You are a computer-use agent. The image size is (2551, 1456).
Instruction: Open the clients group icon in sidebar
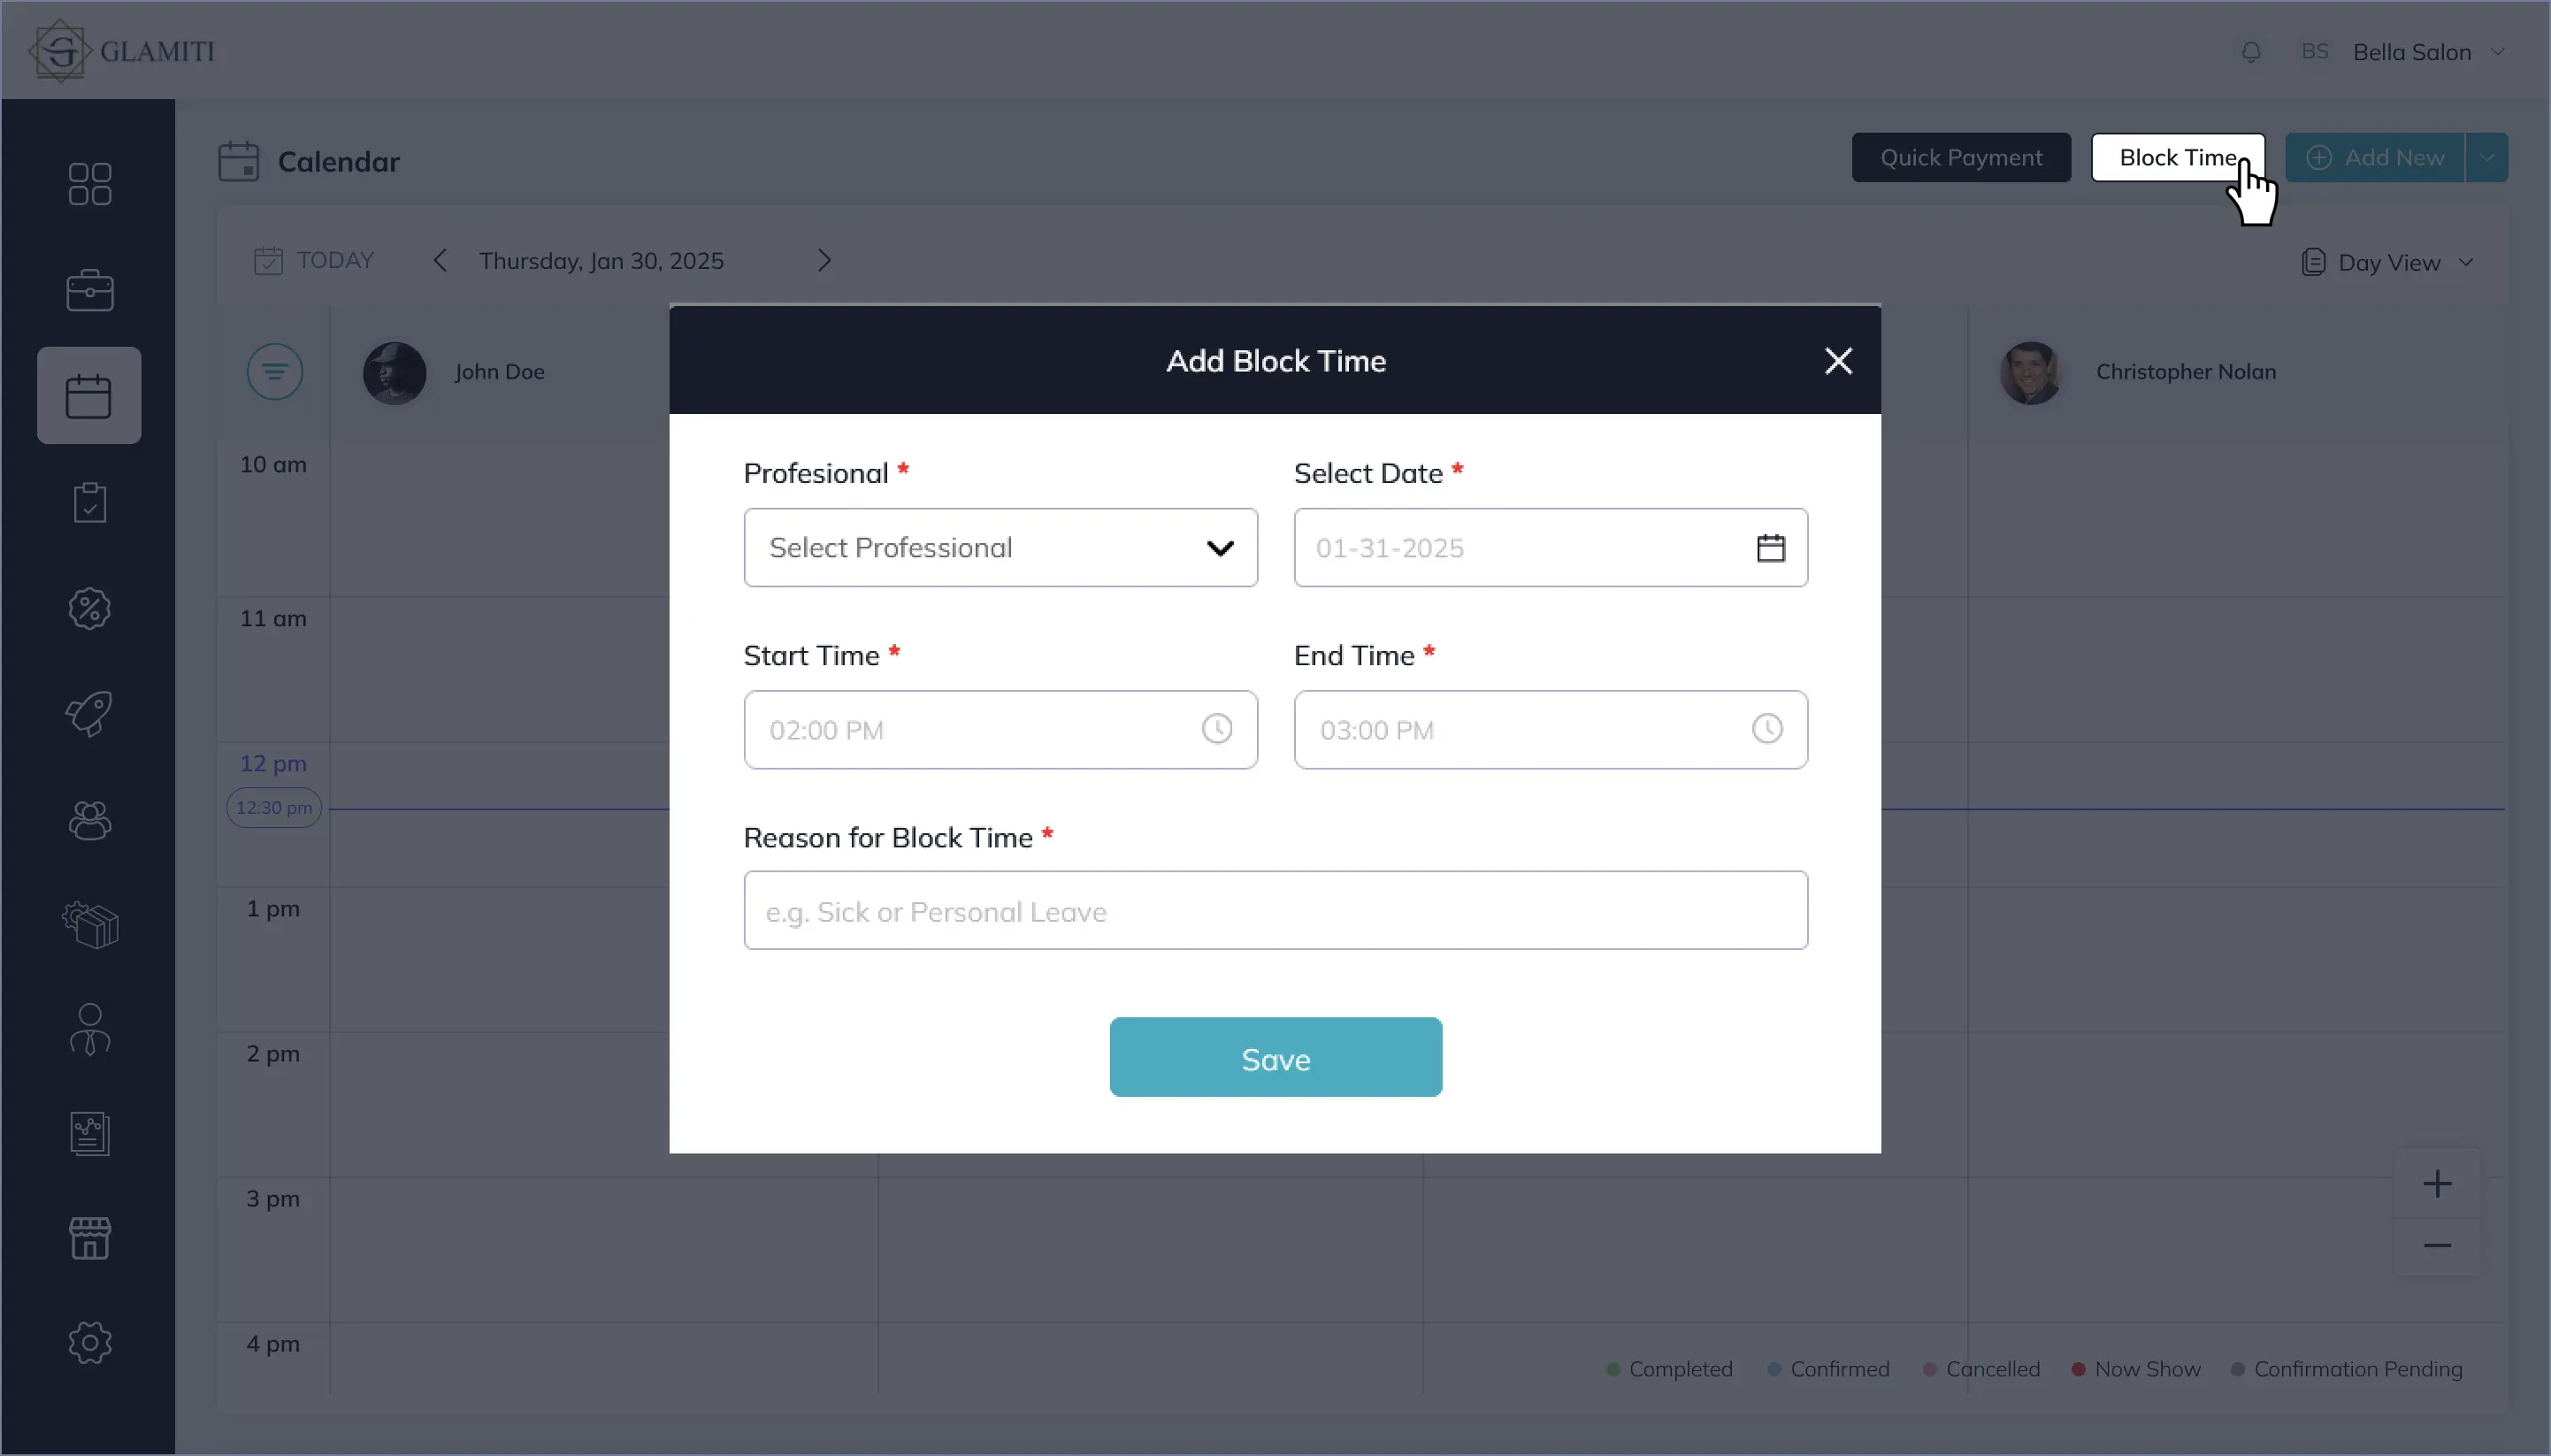[90, 820]
